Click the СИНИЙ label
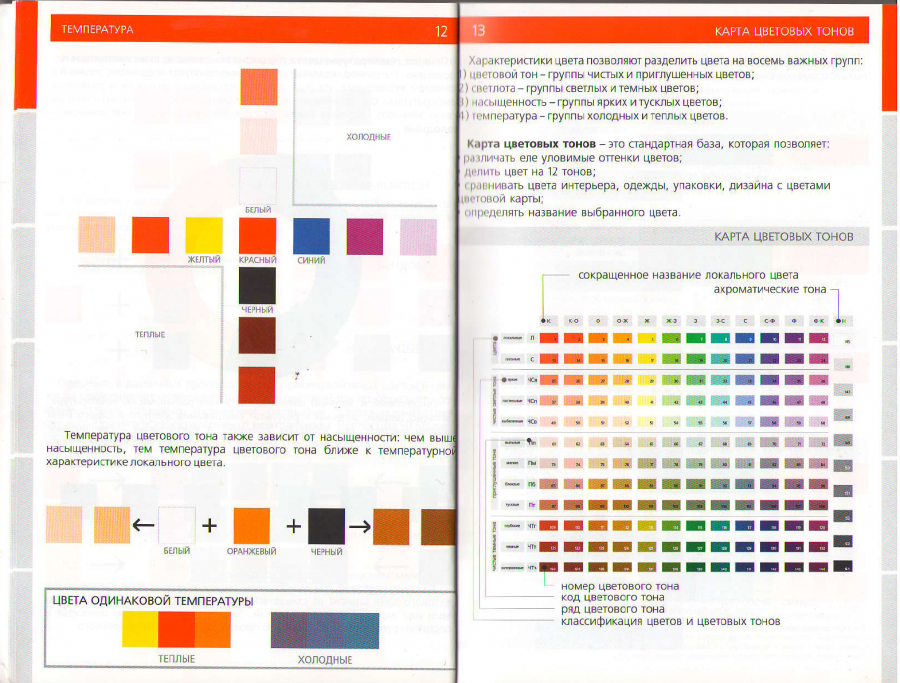Viewport: 900px width, 683px height. tap(311, 260)
